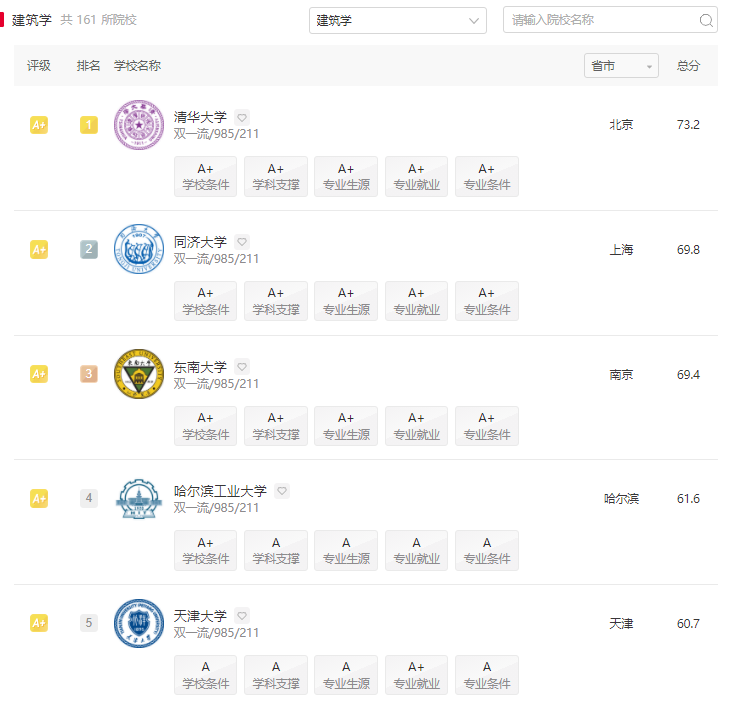Favorite 清华大学 with the heart icon
Image resolution: width=730 pixels, height=701 pixels.
coord(242,117)
